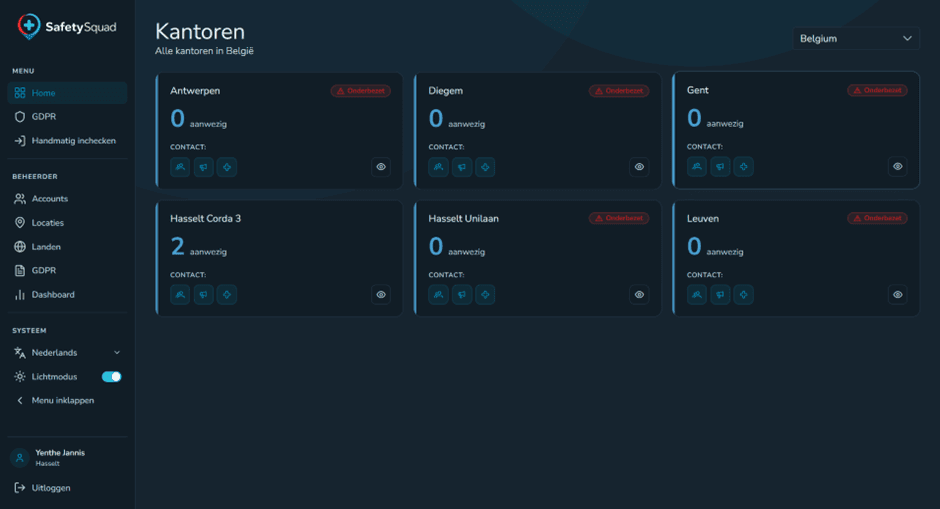Screen dimensions: 940x509
Task: Click the Diegem card title
Action: pos(445,91)
